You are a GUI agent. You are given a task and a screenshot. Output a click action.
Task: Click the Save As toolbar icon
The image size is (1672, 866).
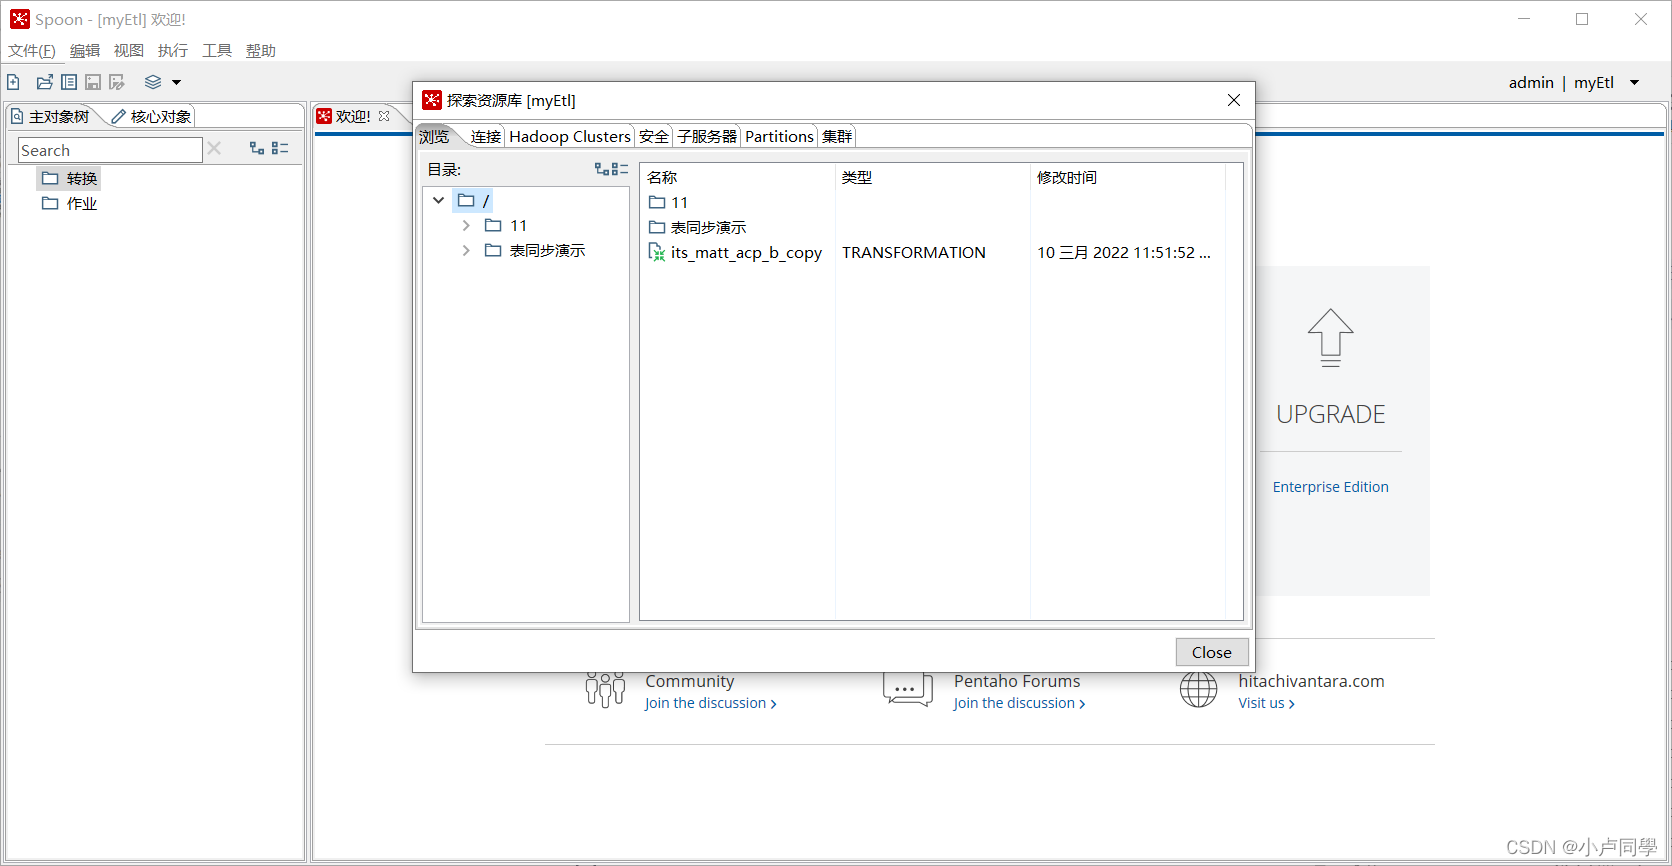(117, 82)
